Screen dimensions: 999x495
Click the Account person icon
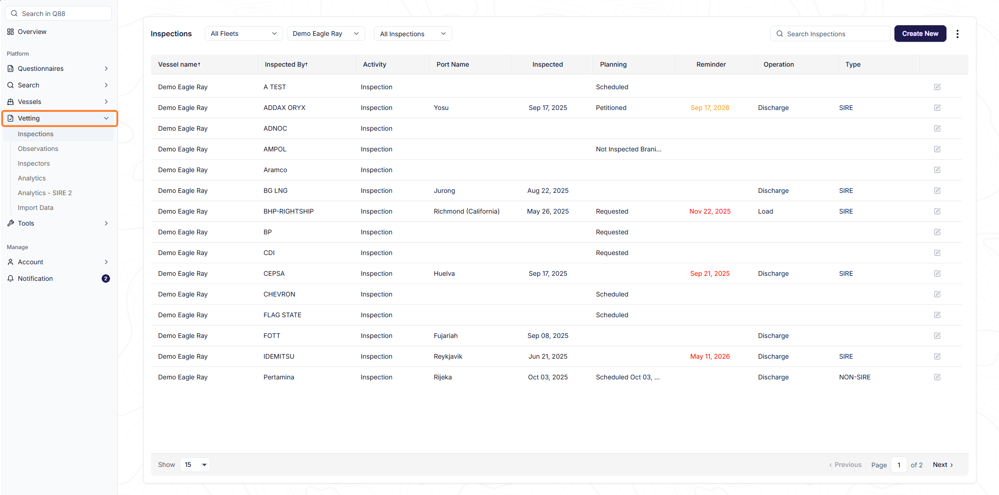pyautogui.click(x=10, y=262)
